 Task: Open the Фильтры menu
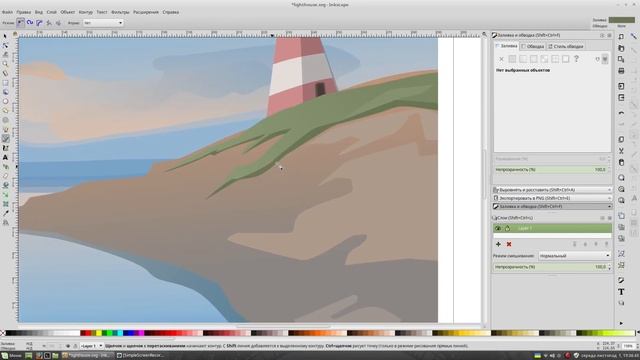(120, 12)
